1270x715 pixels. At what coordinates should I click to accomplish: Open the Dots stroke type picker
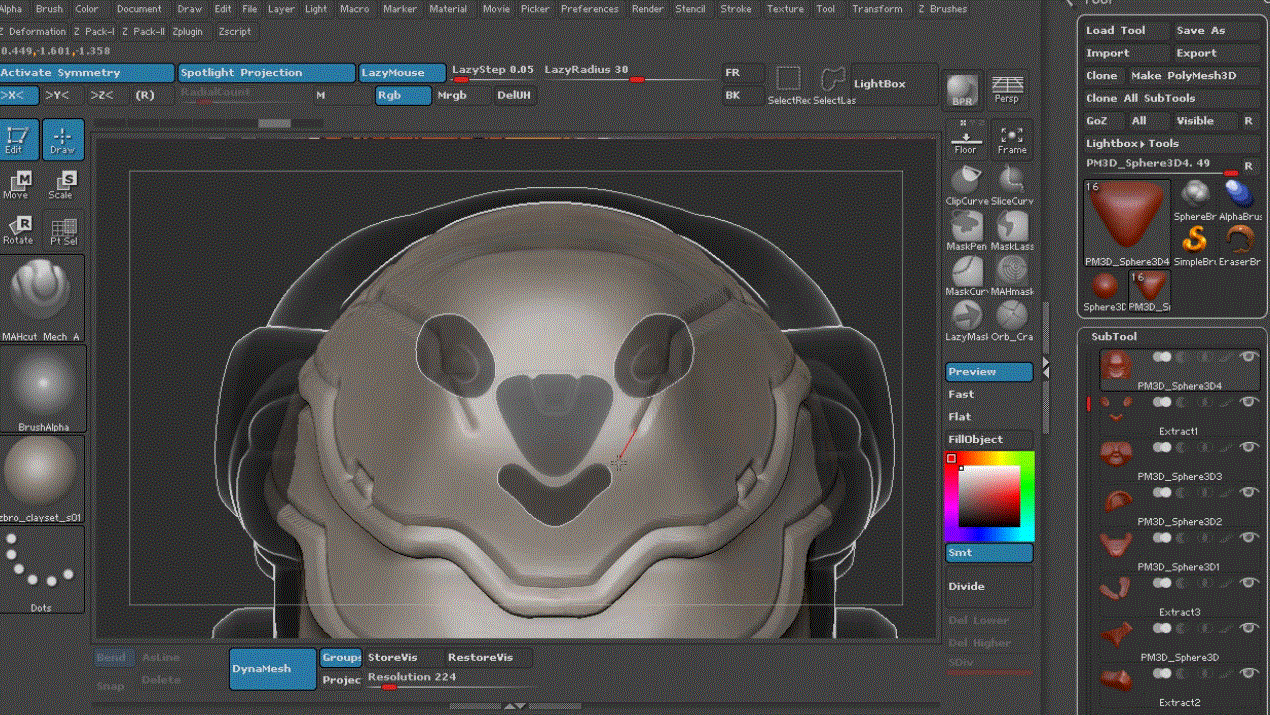(x=42, y=570)
